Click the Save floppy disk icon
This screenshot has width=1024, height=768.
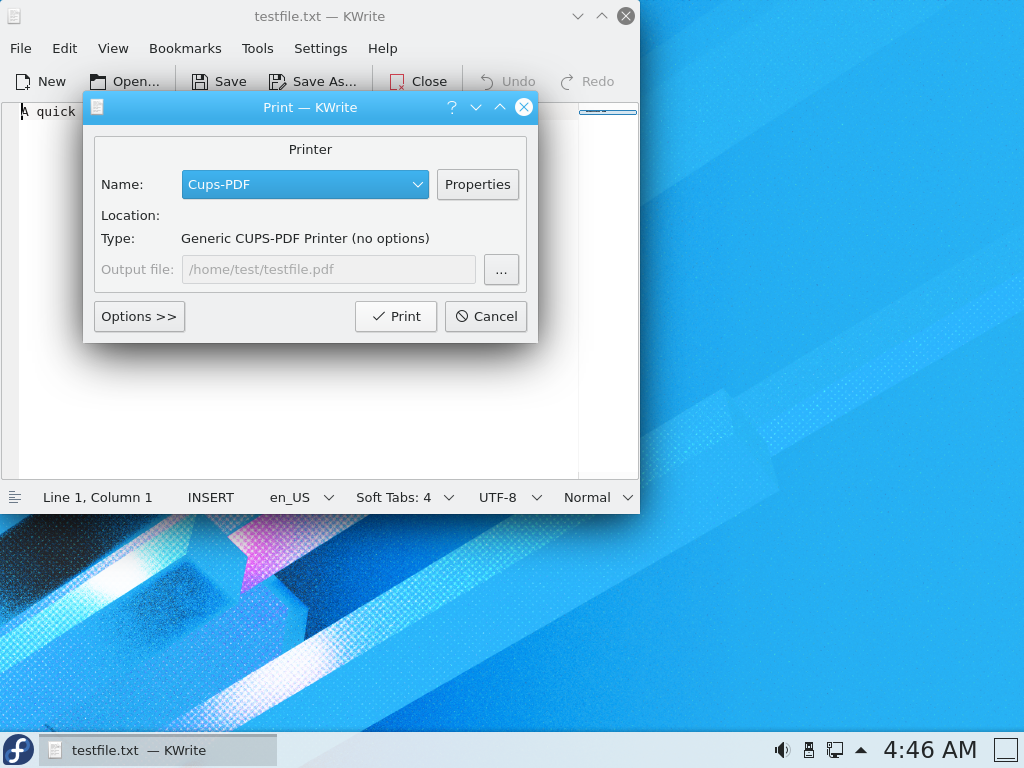click(x=200, y=82)
